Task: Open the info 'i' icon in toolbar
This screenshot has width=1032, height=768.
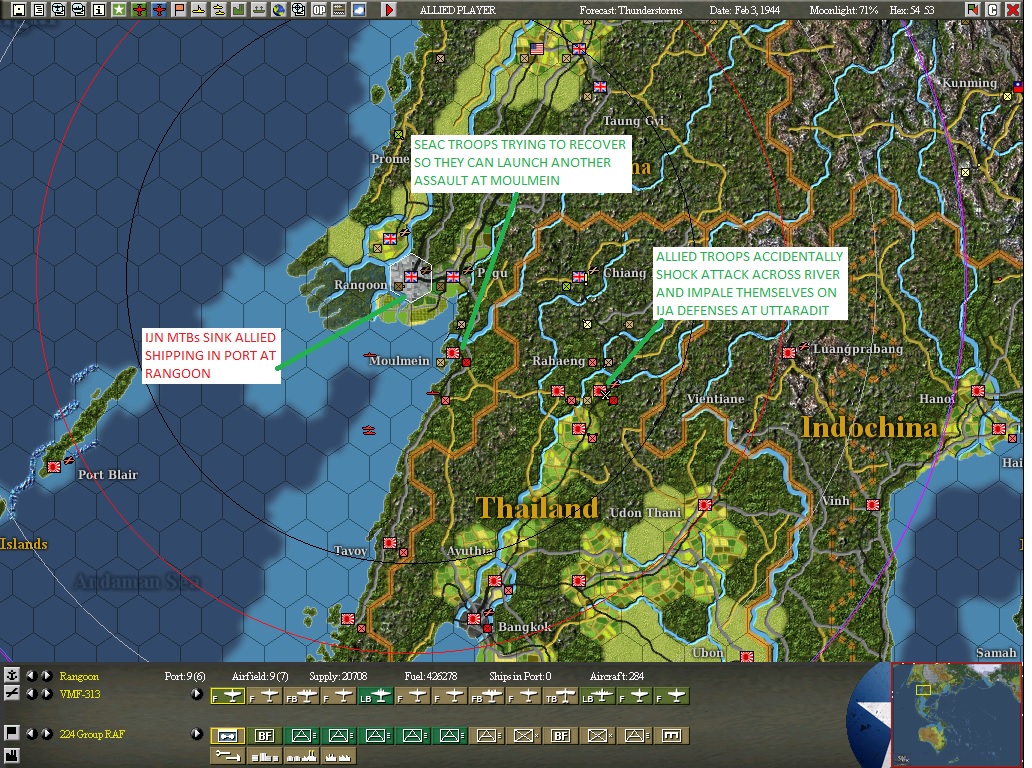Action: pos(99,10)
